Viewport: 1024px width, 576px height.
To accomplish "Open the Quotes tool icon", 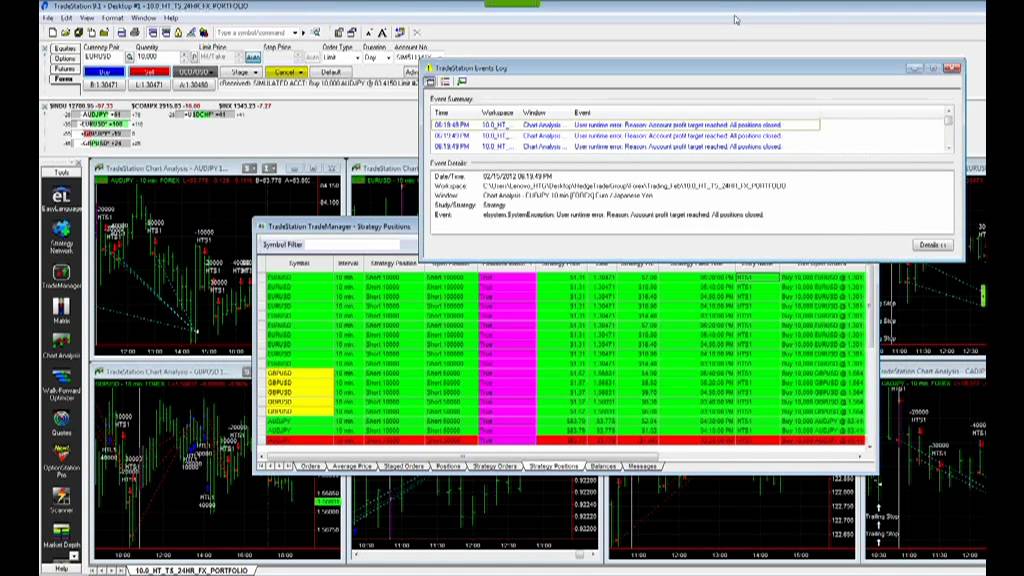I will click(61, 422).
